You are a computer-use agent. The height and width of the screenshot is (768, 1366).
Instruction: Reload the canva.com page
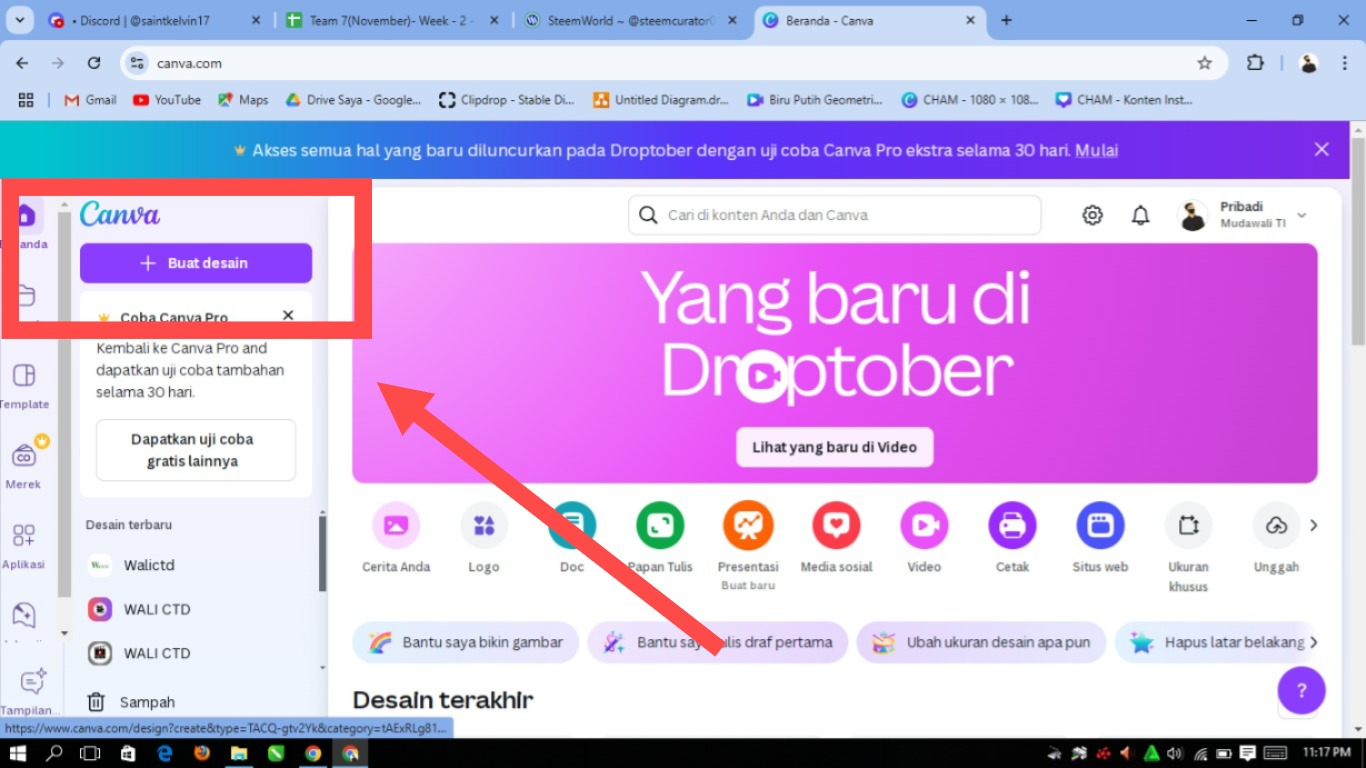tap(94, 63)
